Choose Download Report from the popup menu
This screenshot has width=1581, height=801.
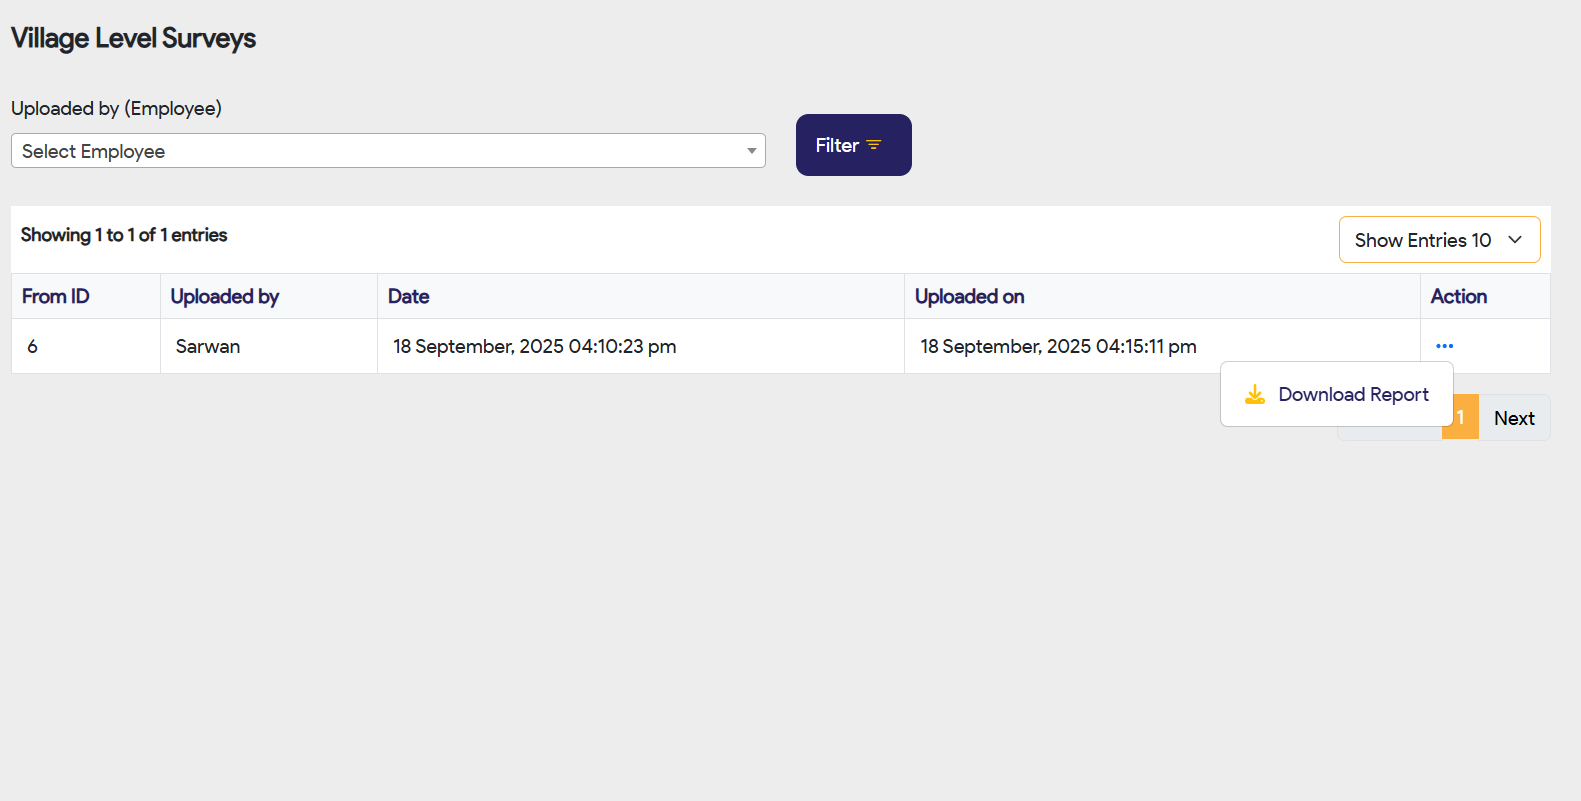tap(1353, 395)
